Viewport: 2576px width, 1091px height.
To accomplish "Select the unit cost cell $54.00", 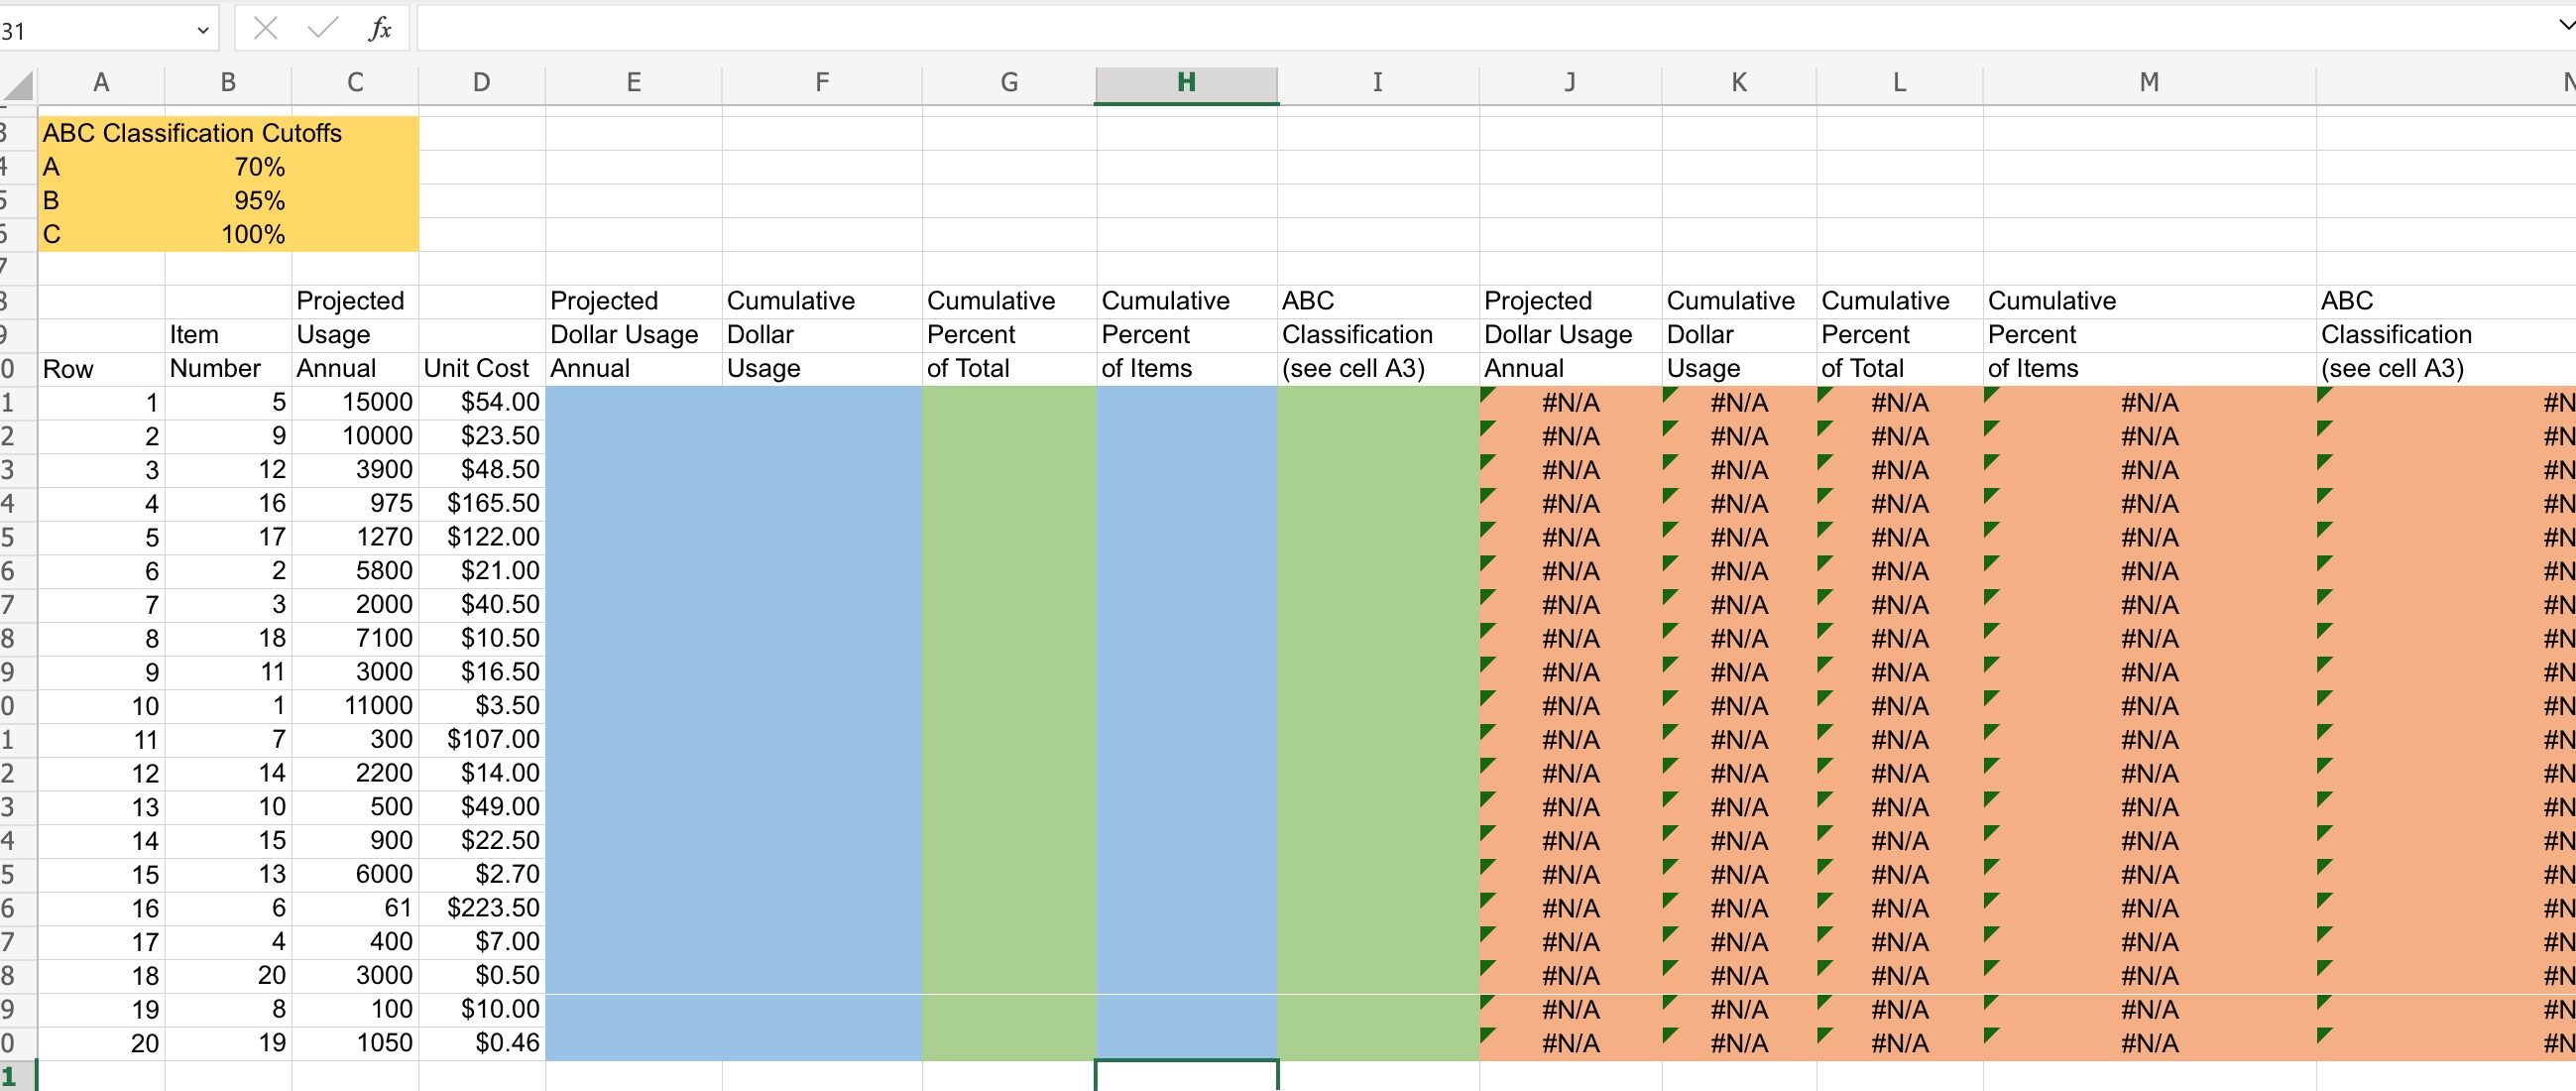I will click(x=482, y=402).
